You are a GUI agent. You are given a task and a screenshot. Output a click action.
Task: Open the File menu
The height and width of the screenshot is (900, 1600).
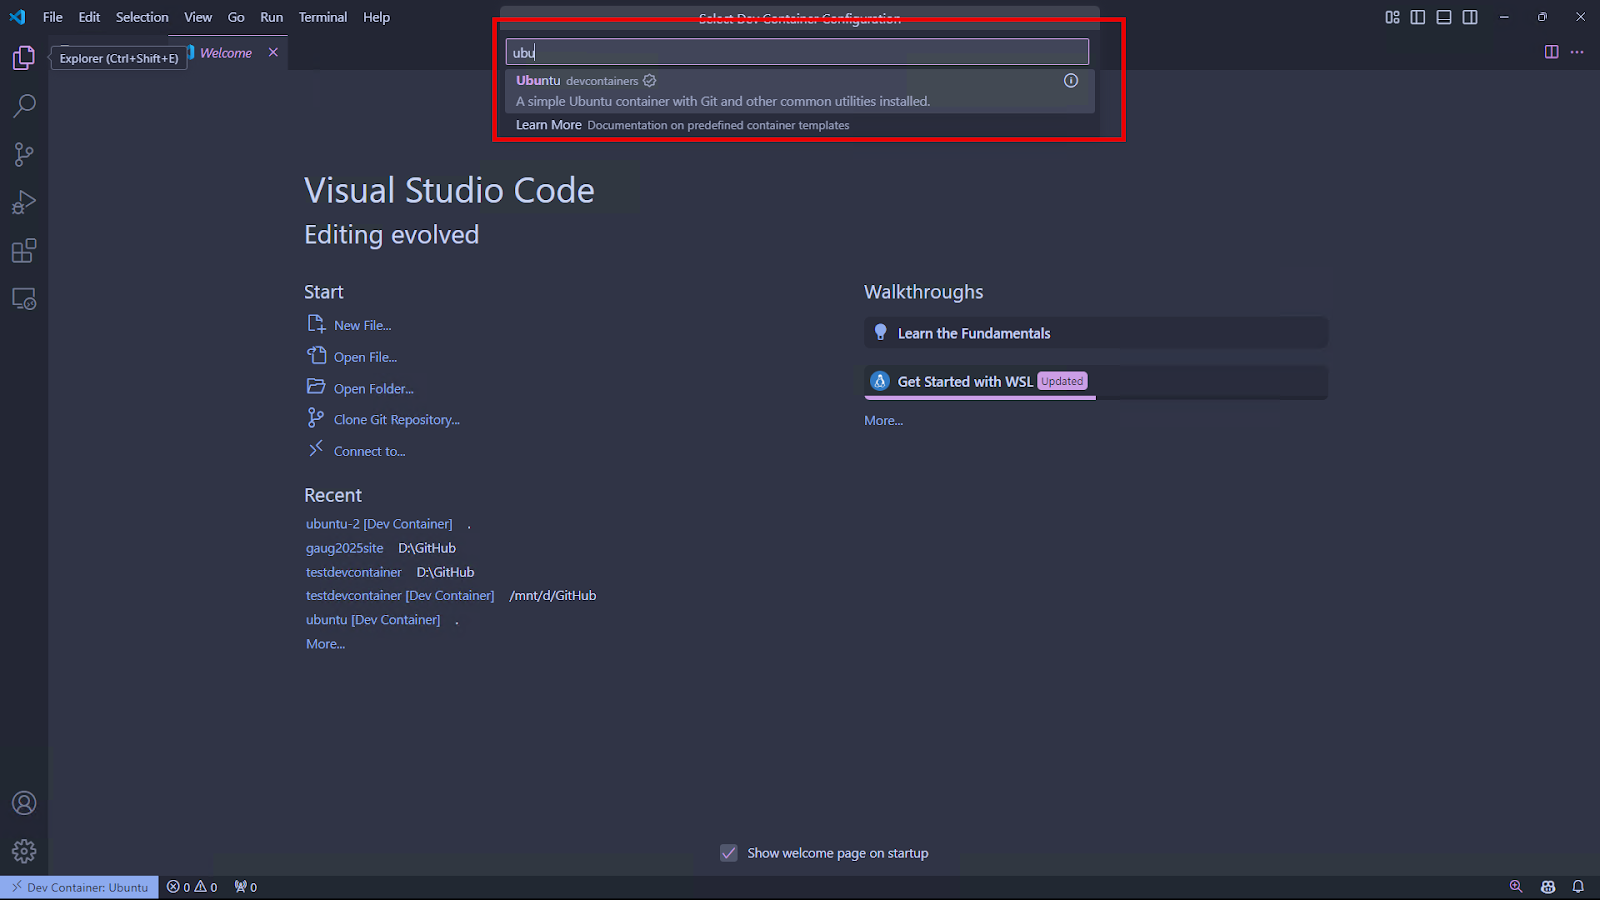[53, 17]
